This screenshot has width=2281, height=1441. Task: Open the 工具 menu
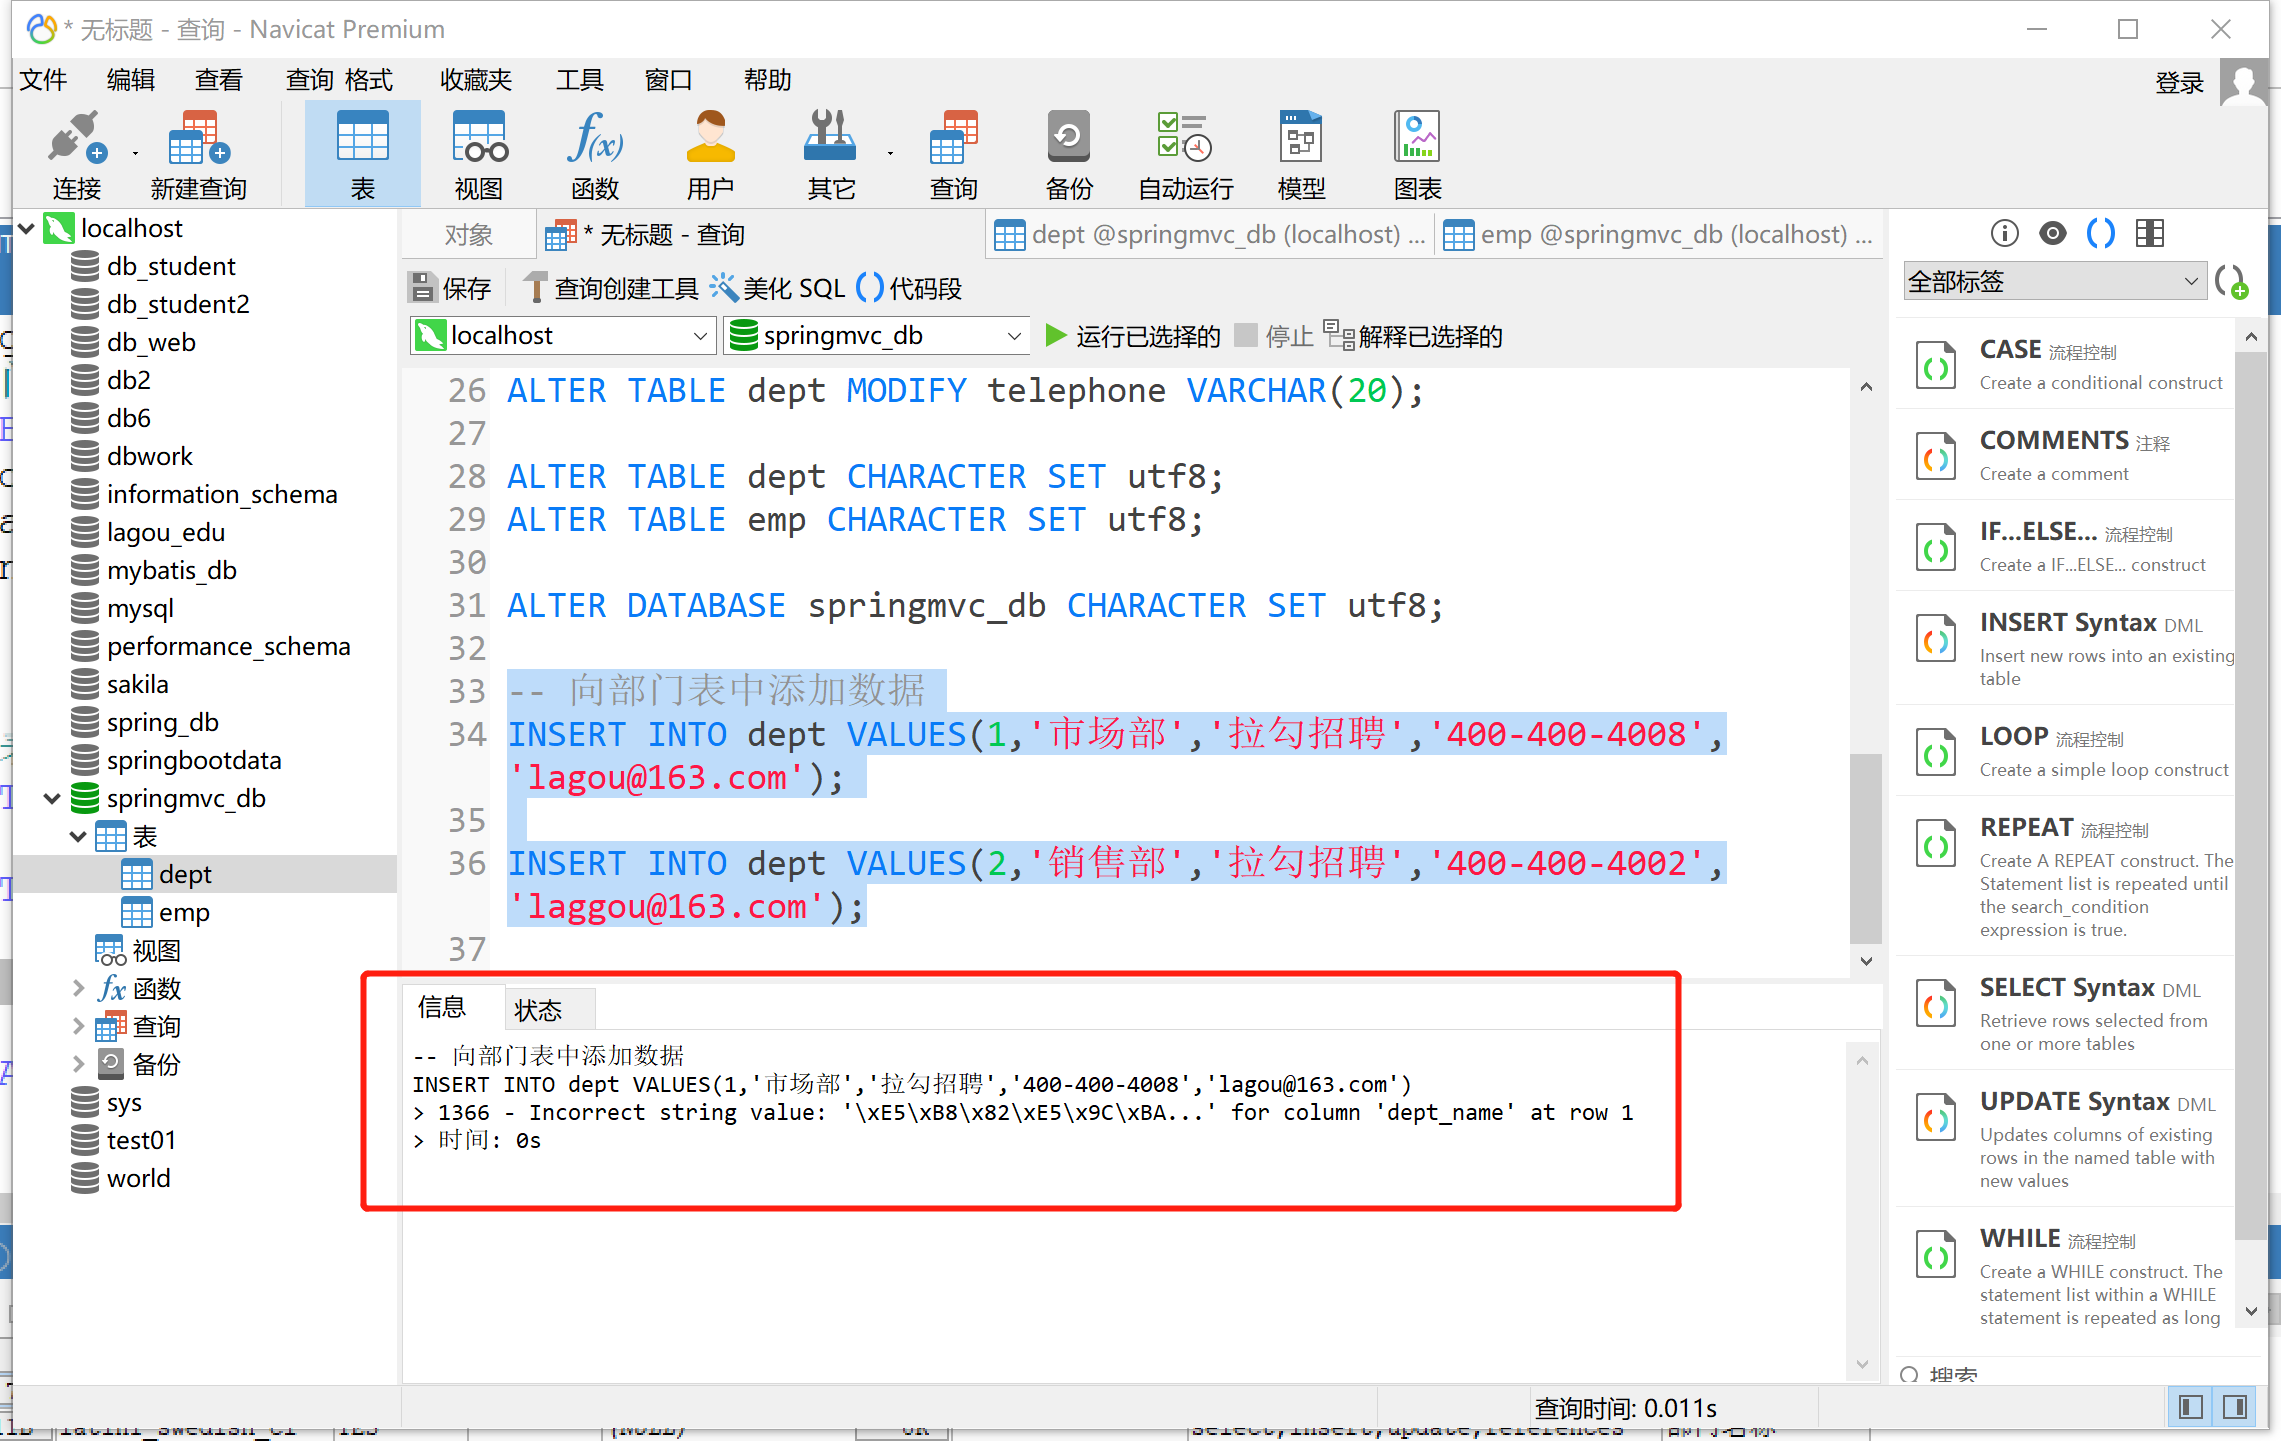click(x=580, y=79)
